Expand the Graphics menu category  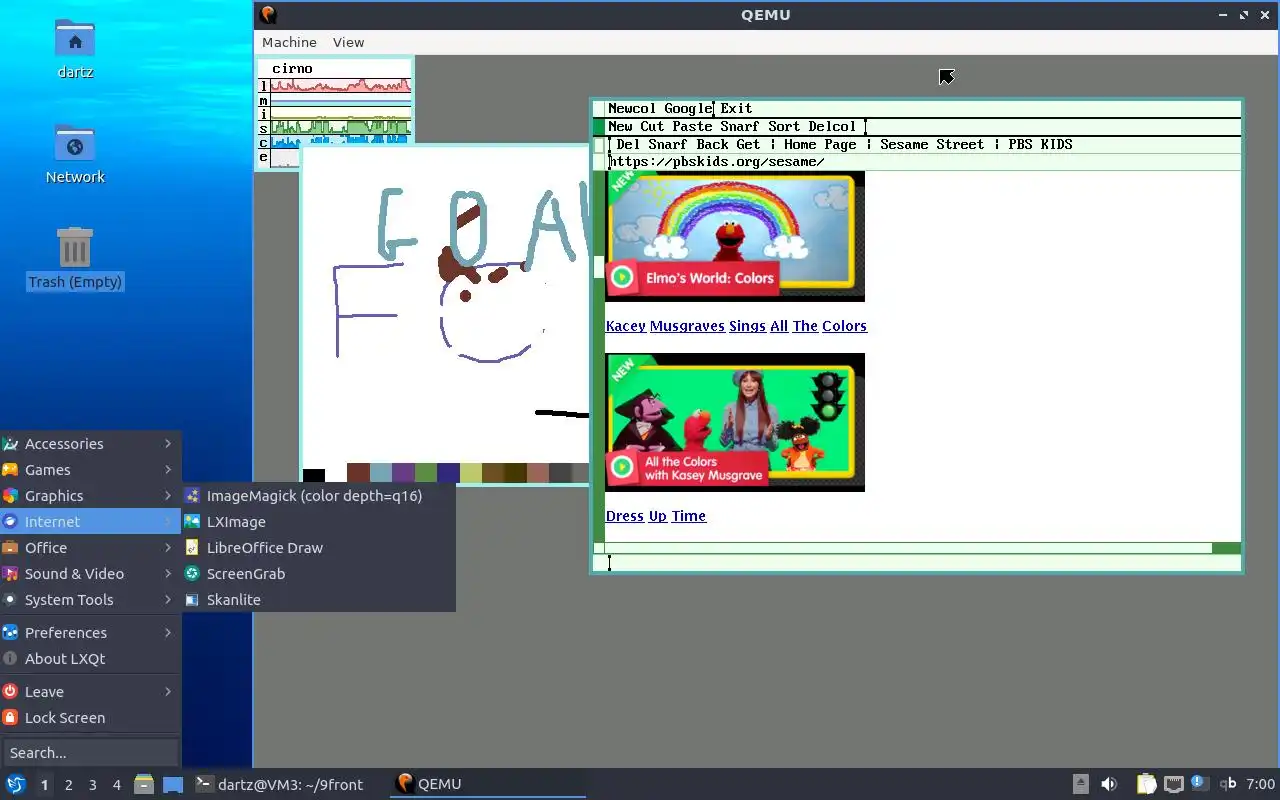90,496
